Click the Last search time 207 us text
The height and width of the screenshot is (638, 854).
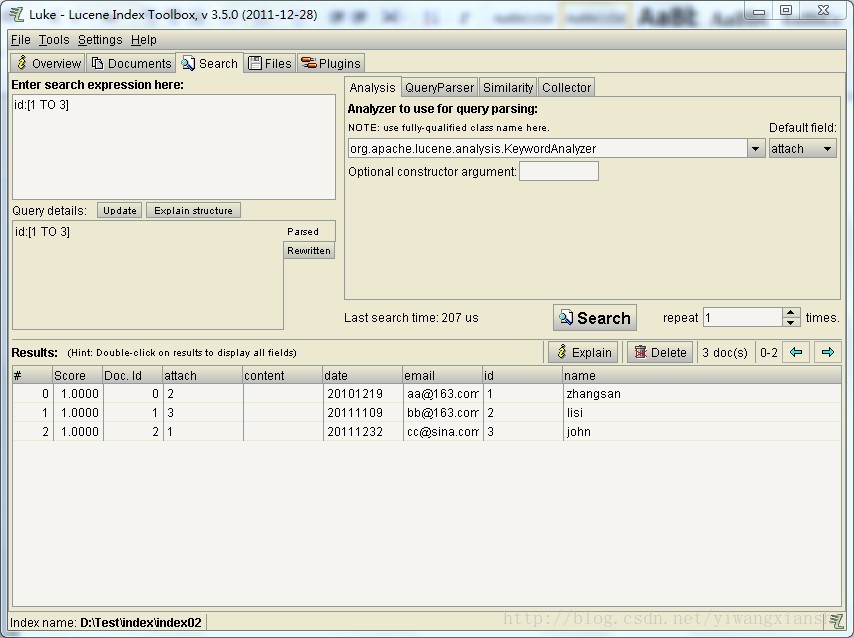click(411, 318)
